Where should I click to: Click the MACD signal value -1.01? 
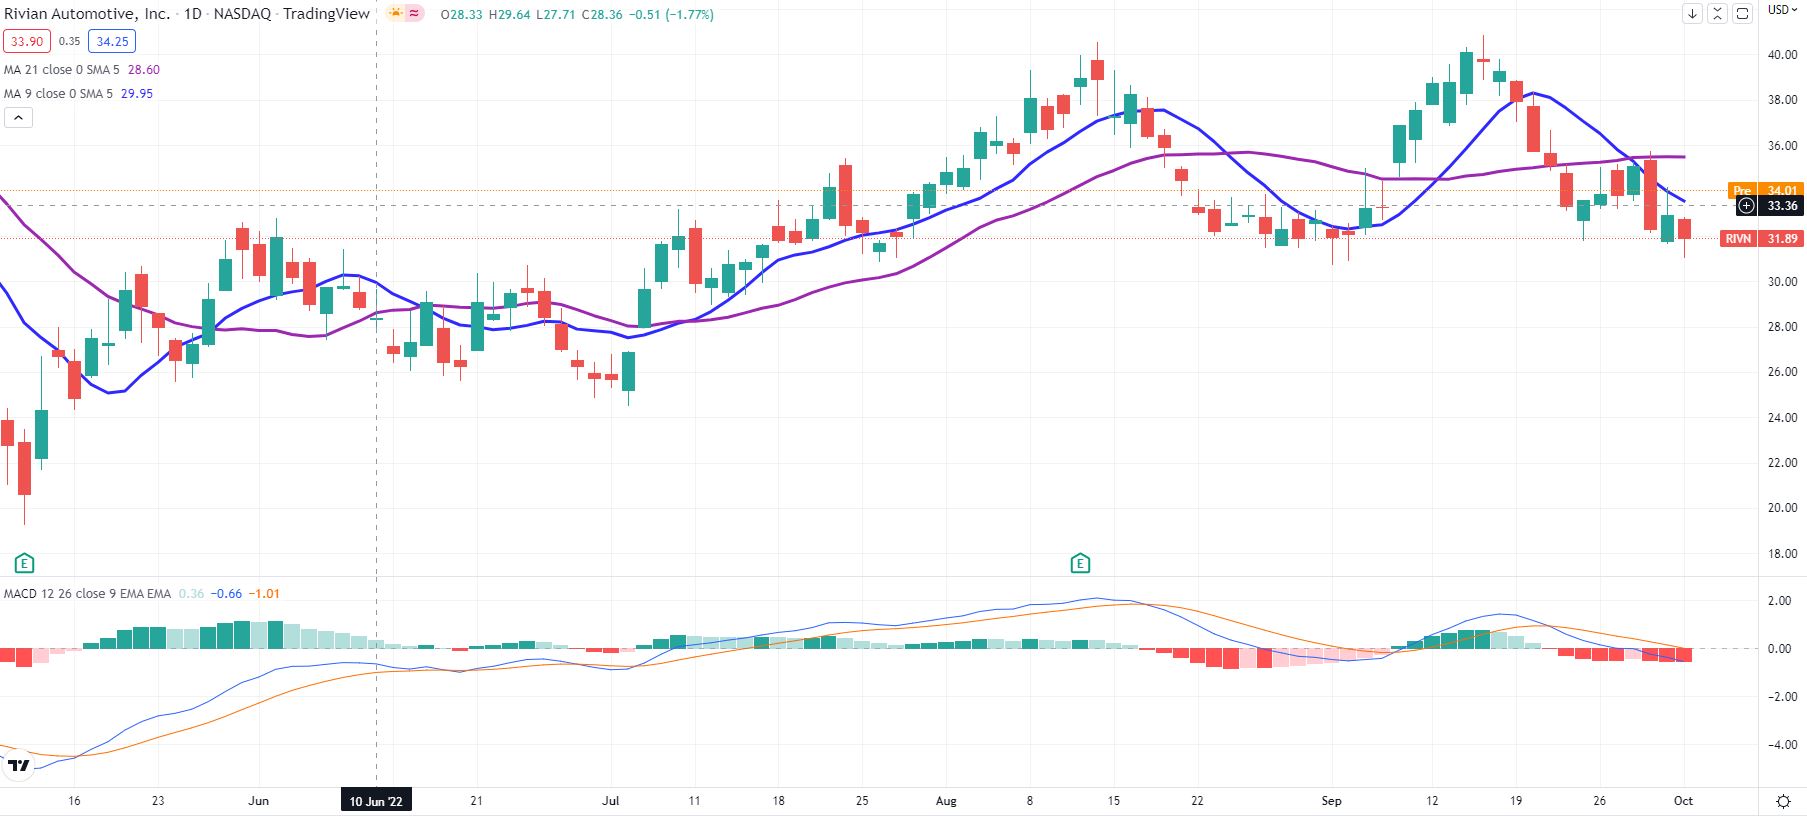[264, 594]
